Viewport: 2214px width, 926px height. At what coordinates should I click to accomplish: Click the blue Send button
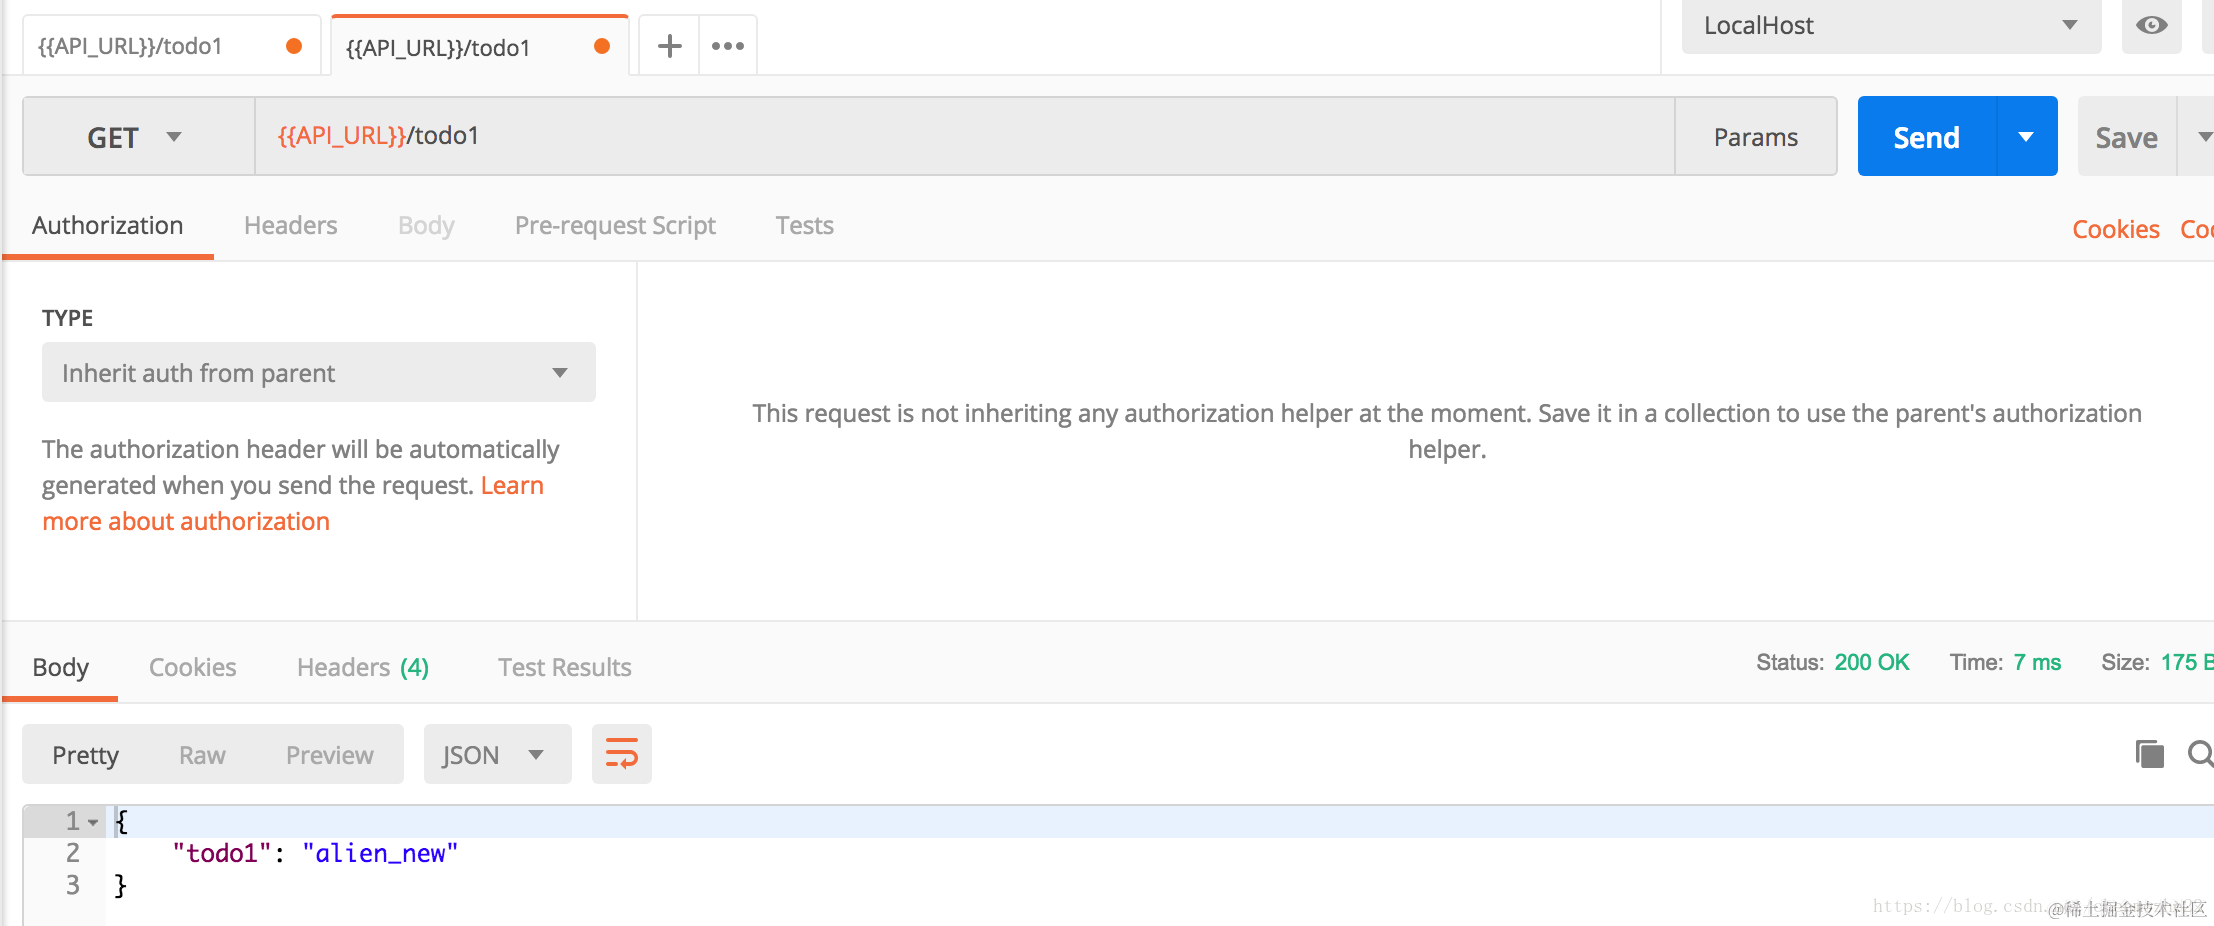[x=1927, y=137]
